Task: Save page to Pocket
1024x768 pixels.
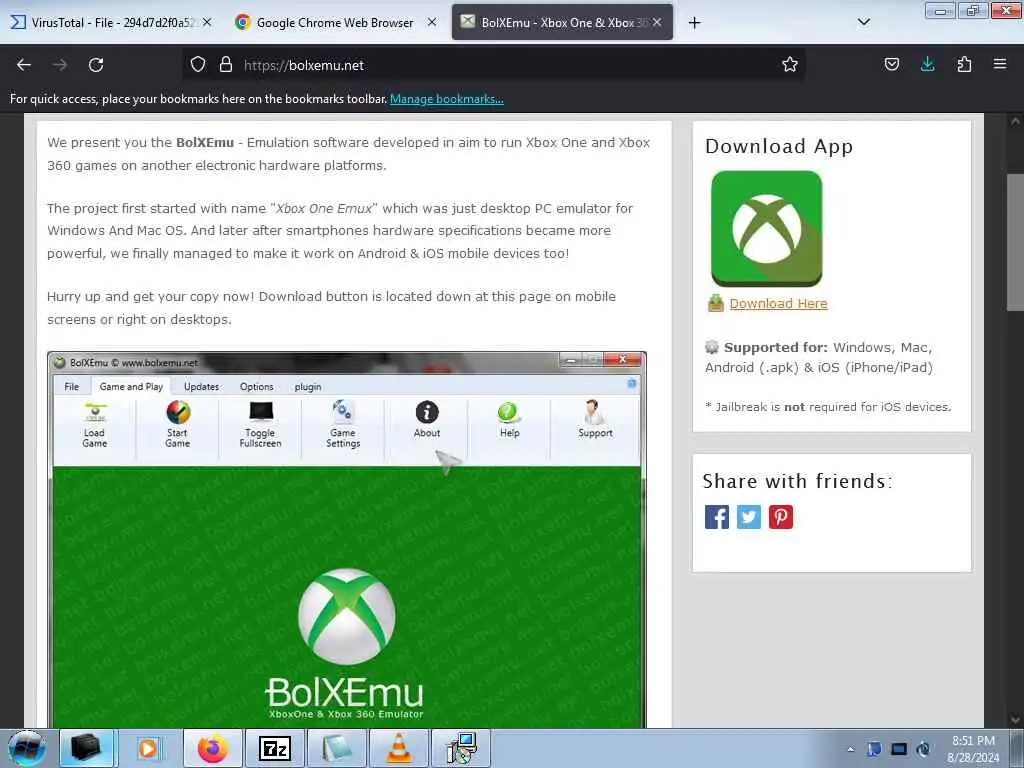Action: (x=891, y=65)
